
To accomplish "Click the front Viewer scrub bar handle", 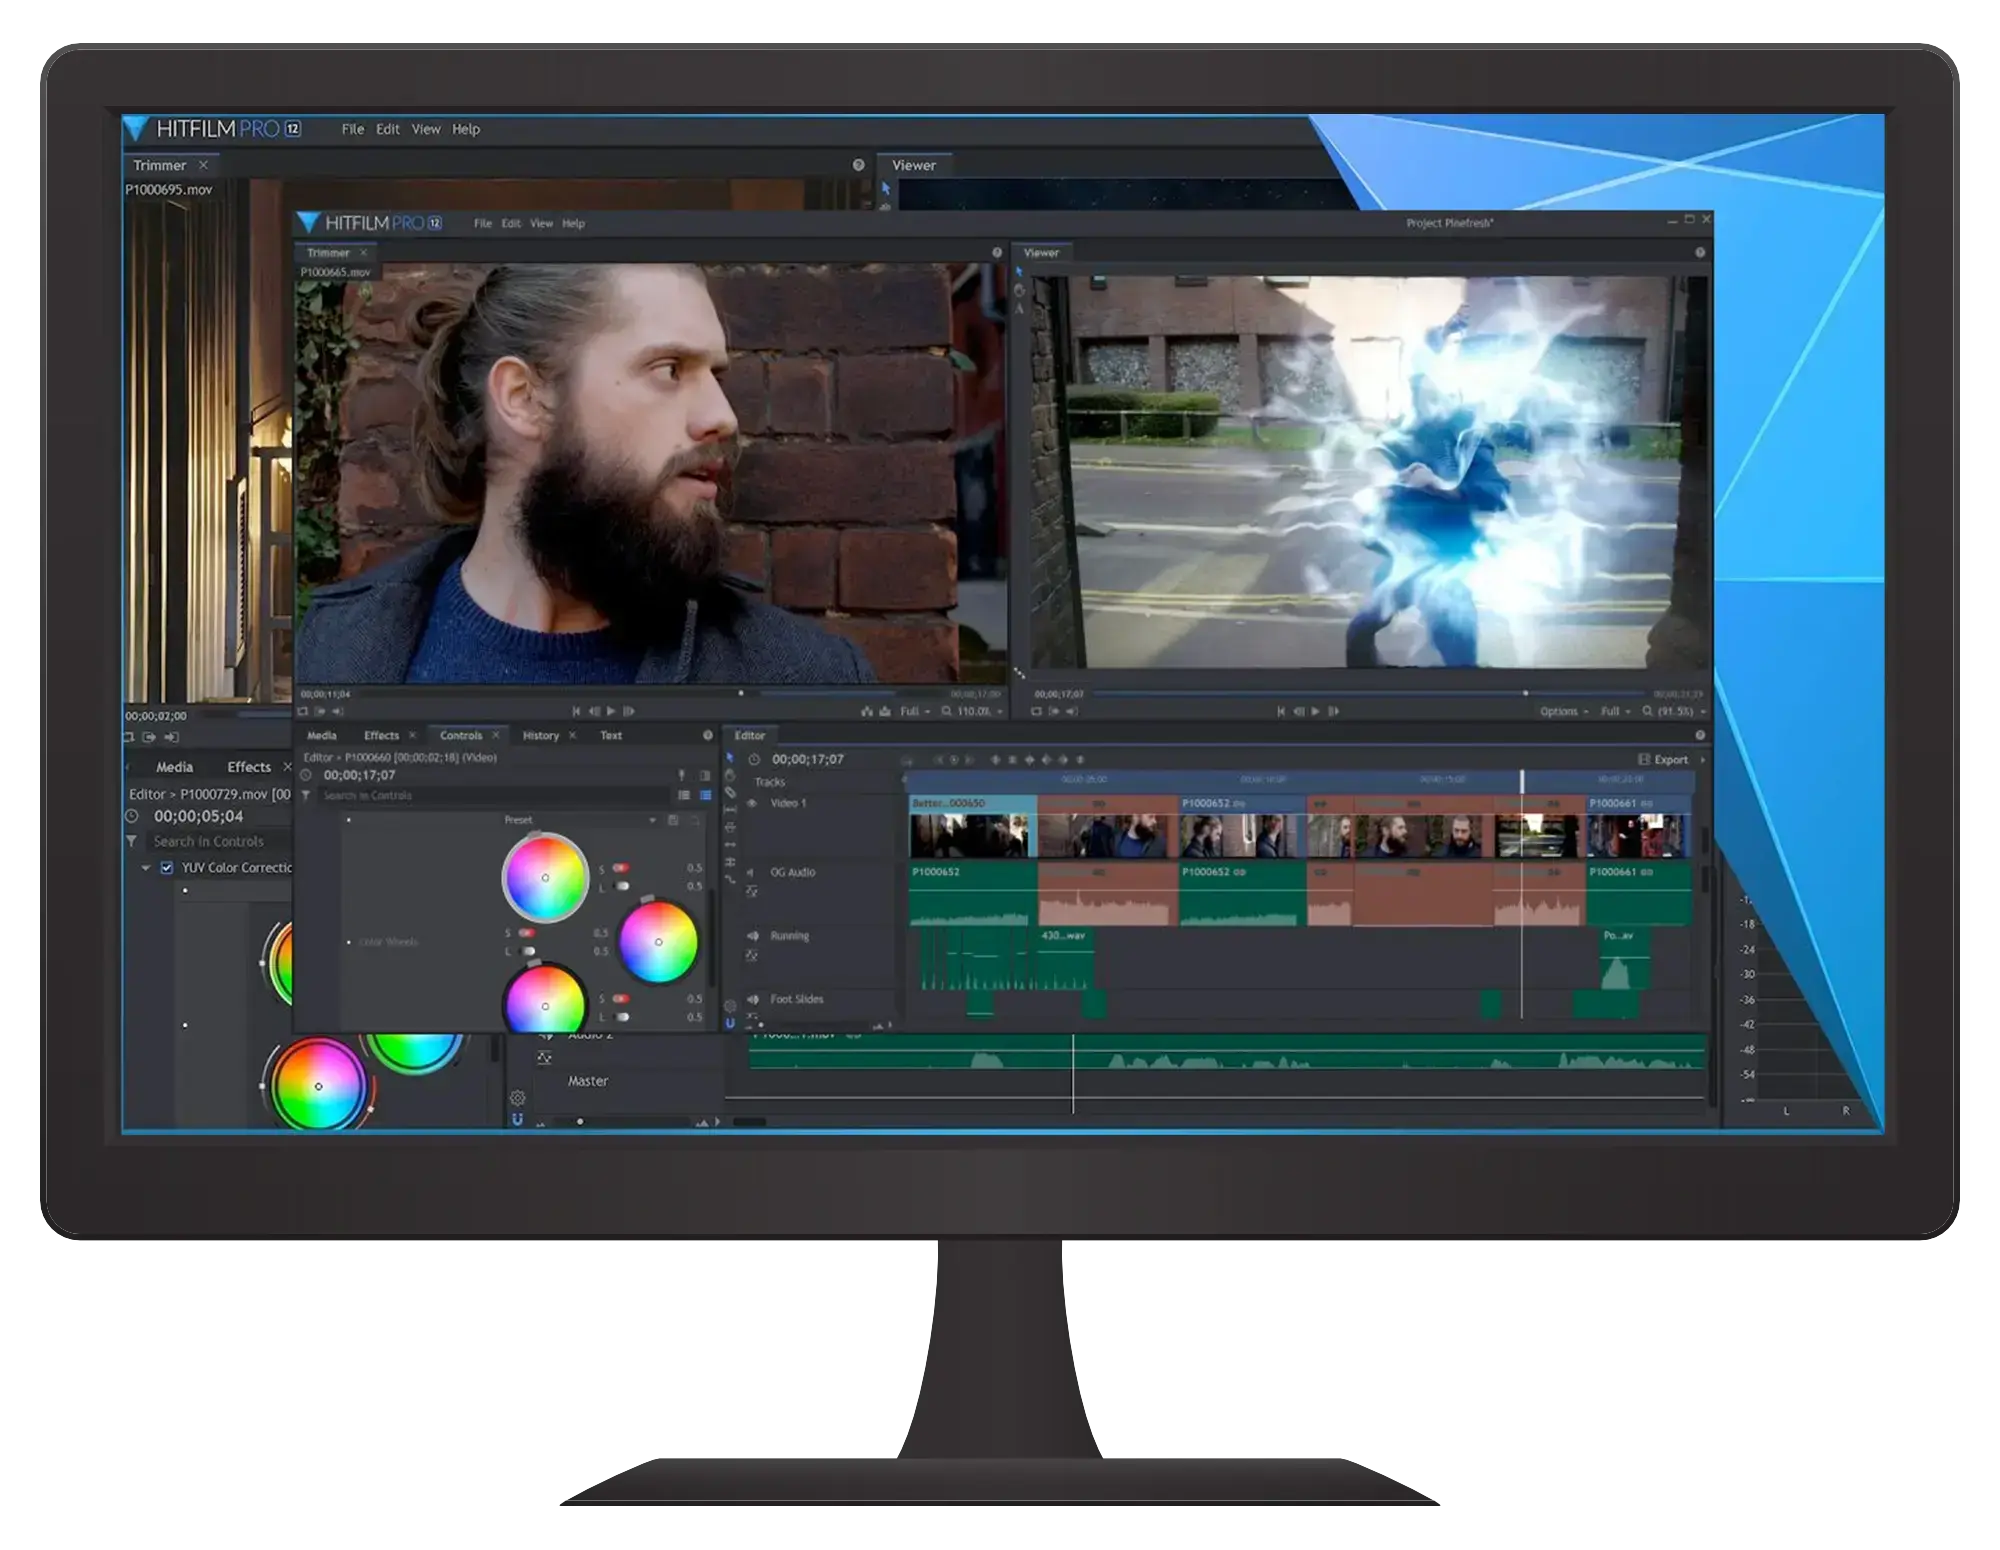I will click(1525, 693).
